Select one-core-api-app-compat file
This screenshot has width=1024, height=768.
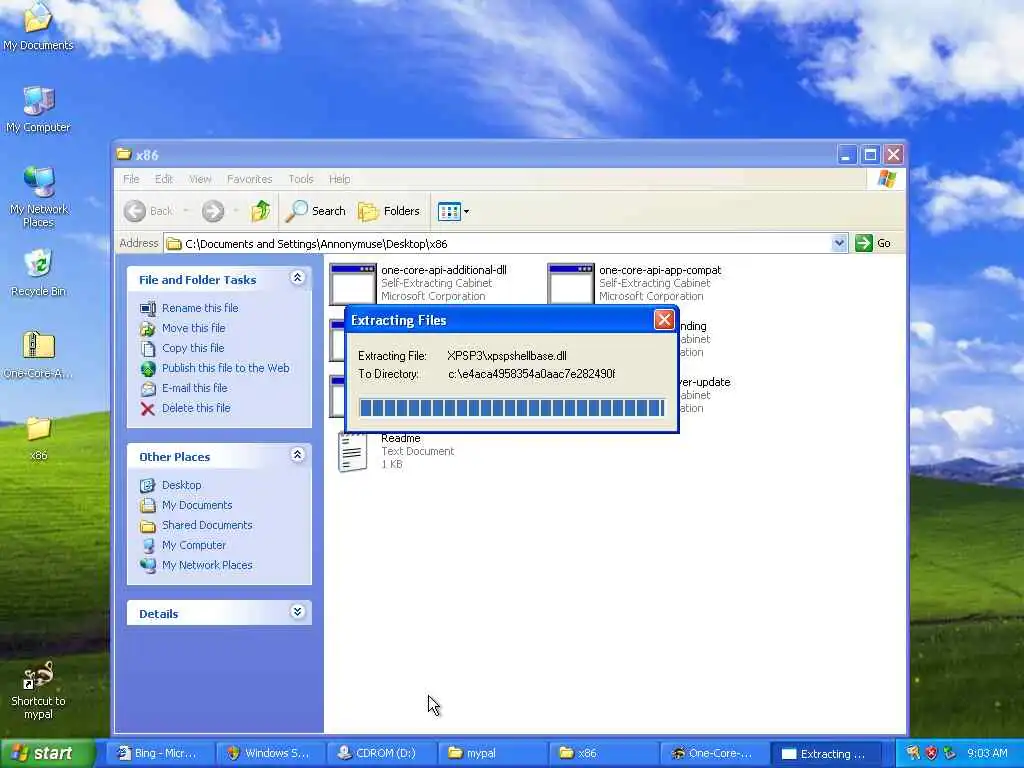pyautogui.click(x=635, y=283)
